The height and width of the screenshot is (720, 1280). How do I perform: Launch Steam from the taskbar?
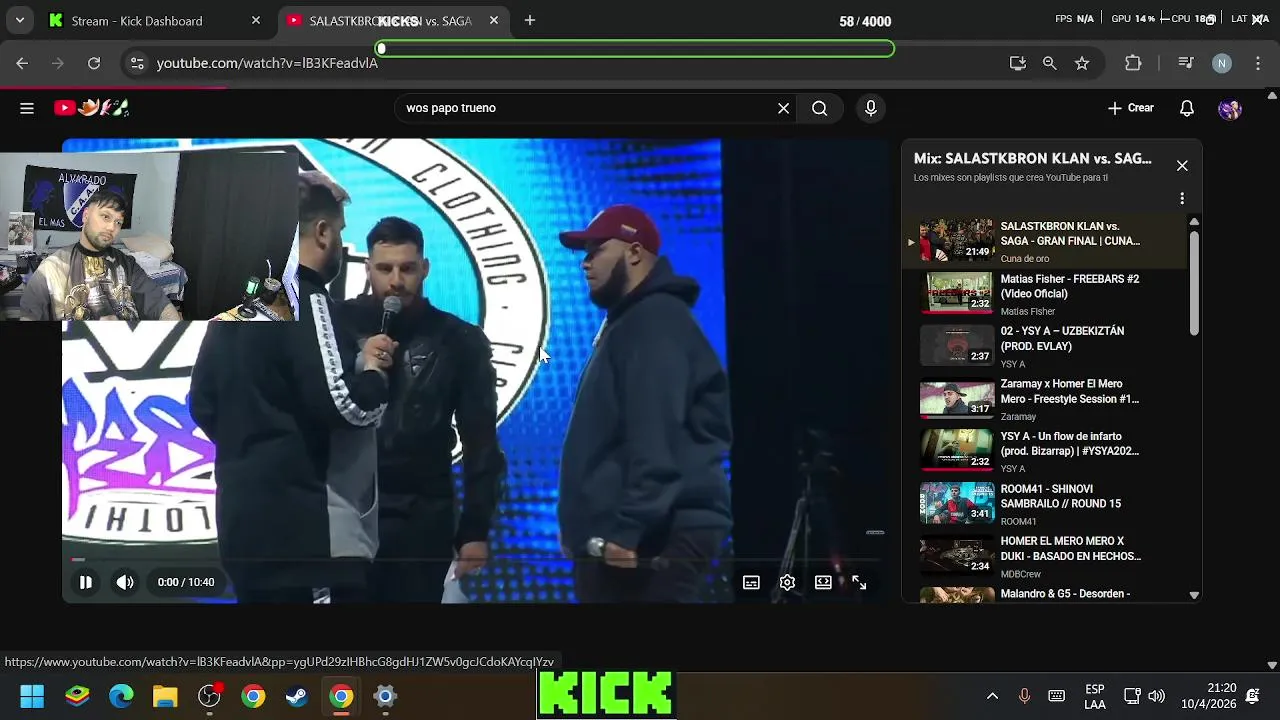(297, 696)
